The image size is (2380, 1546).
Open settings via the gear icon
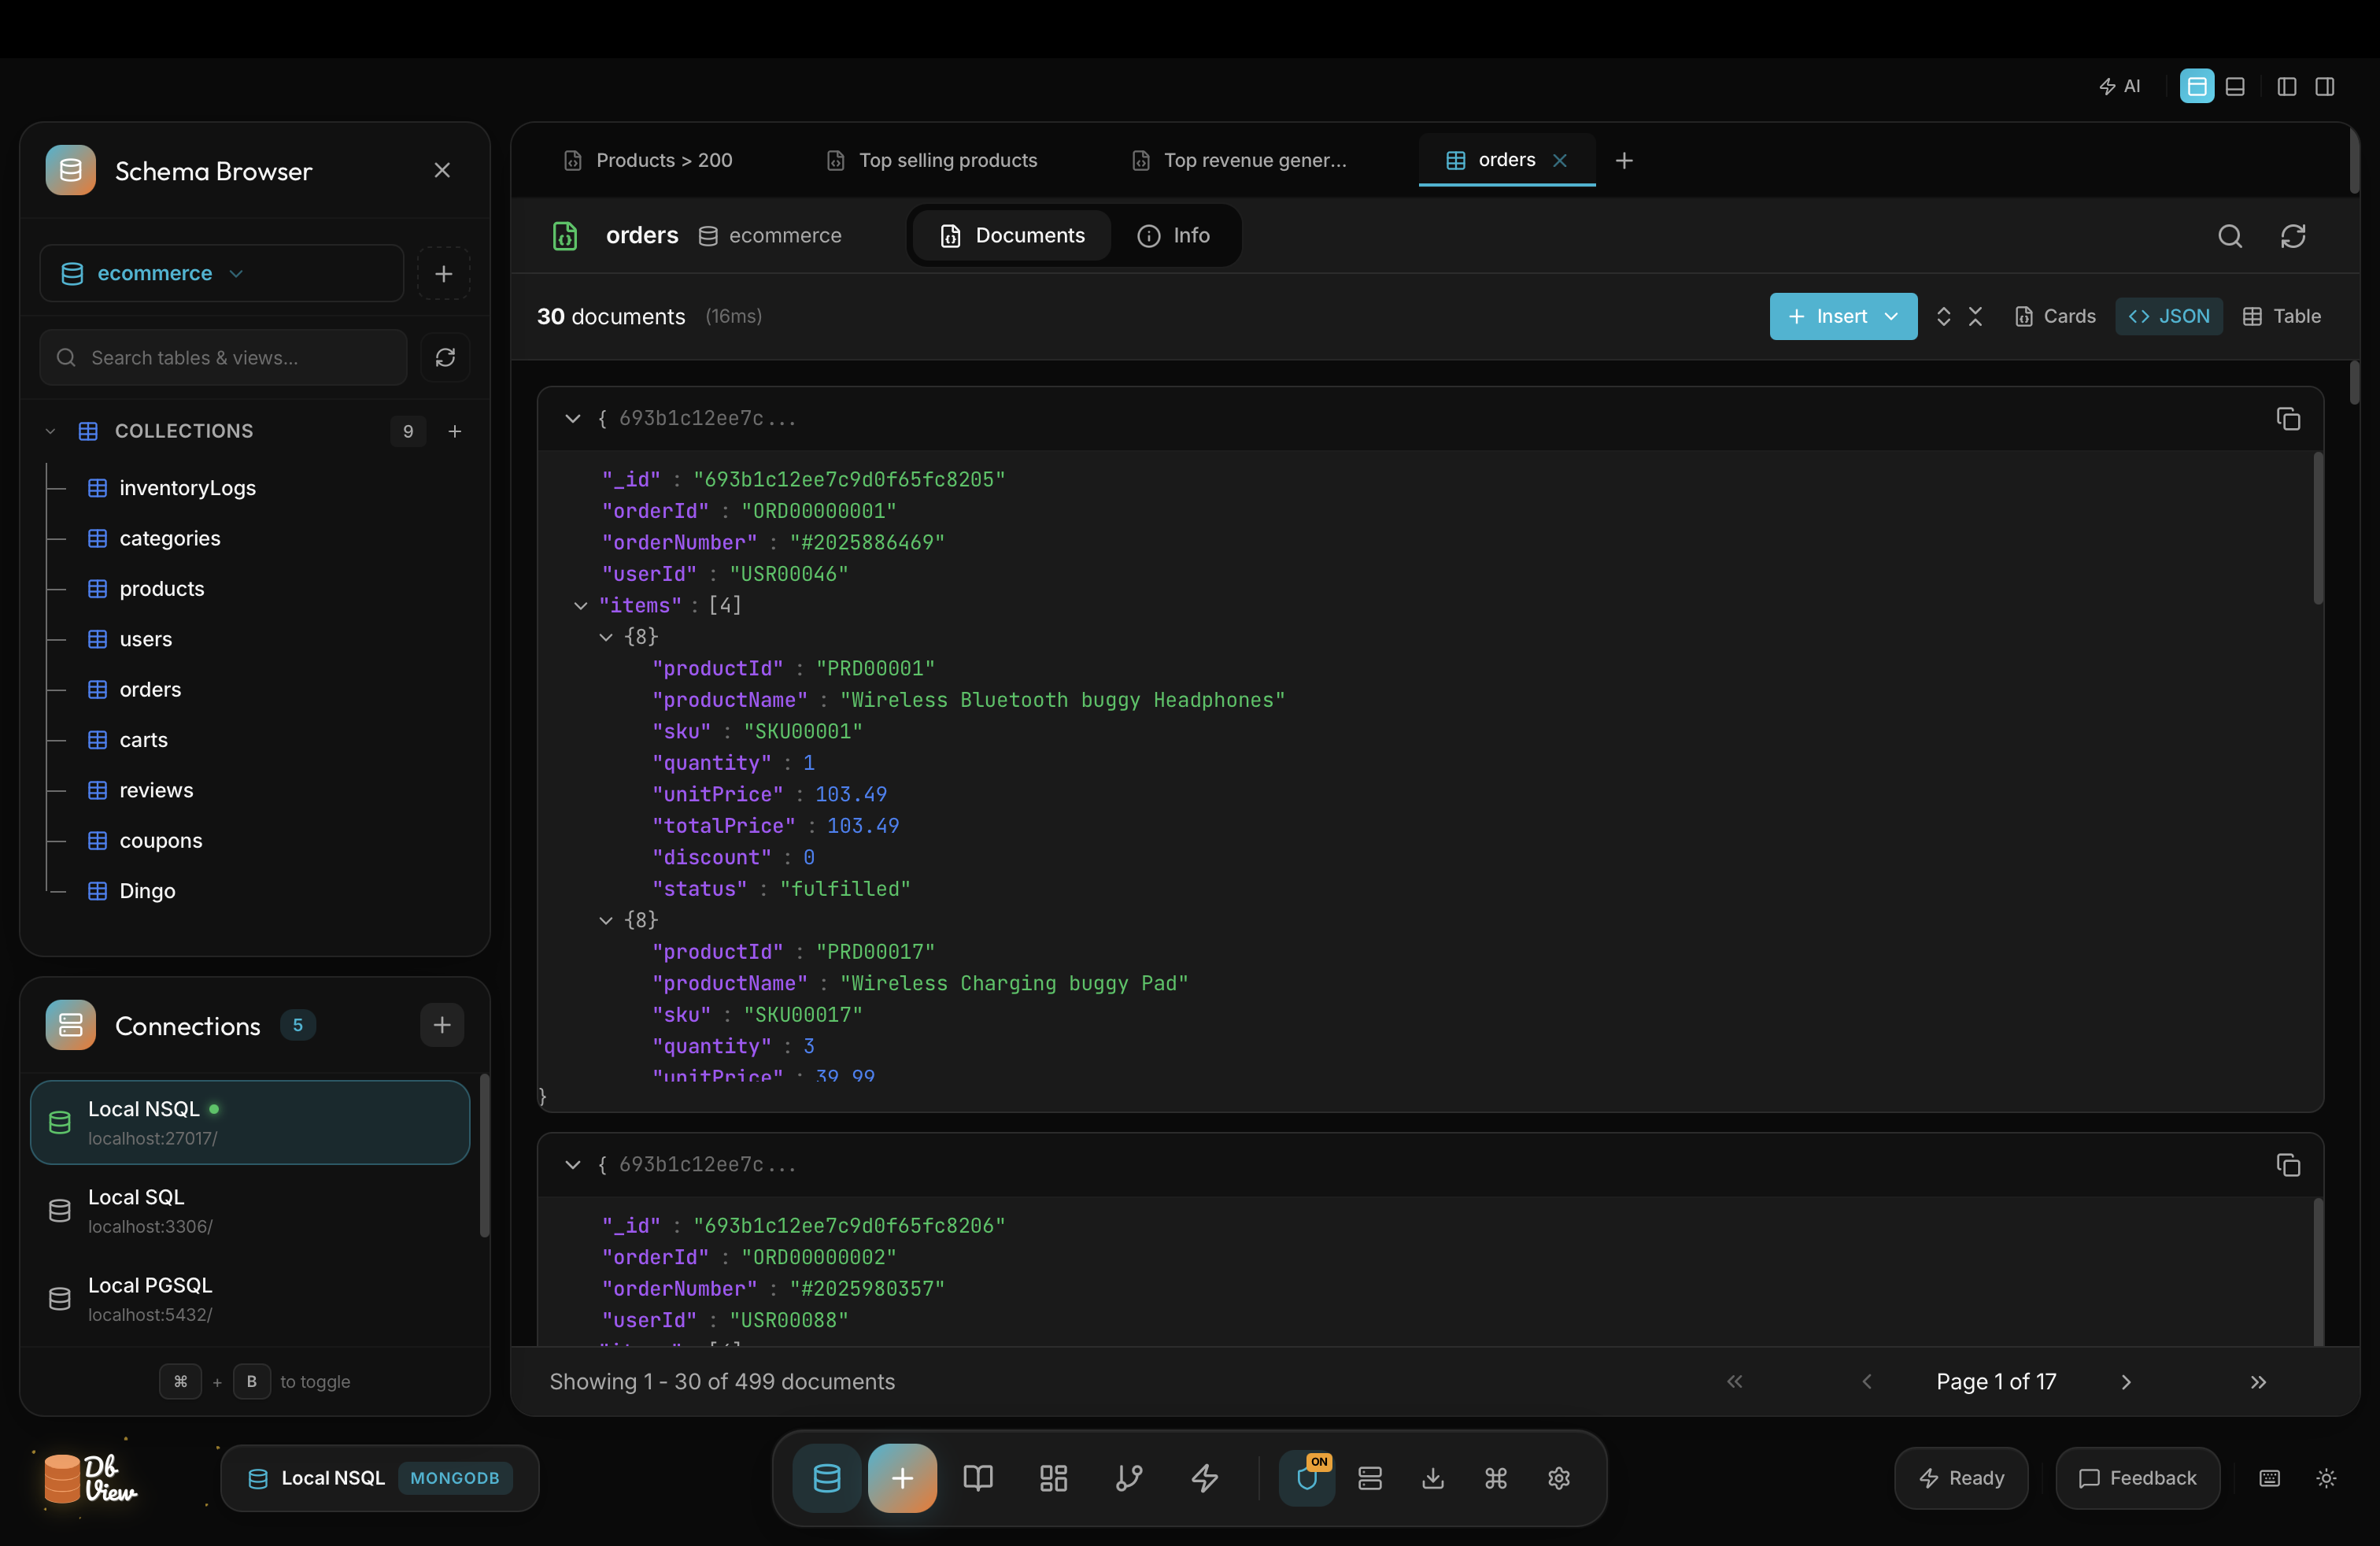pos(1558,1478)
